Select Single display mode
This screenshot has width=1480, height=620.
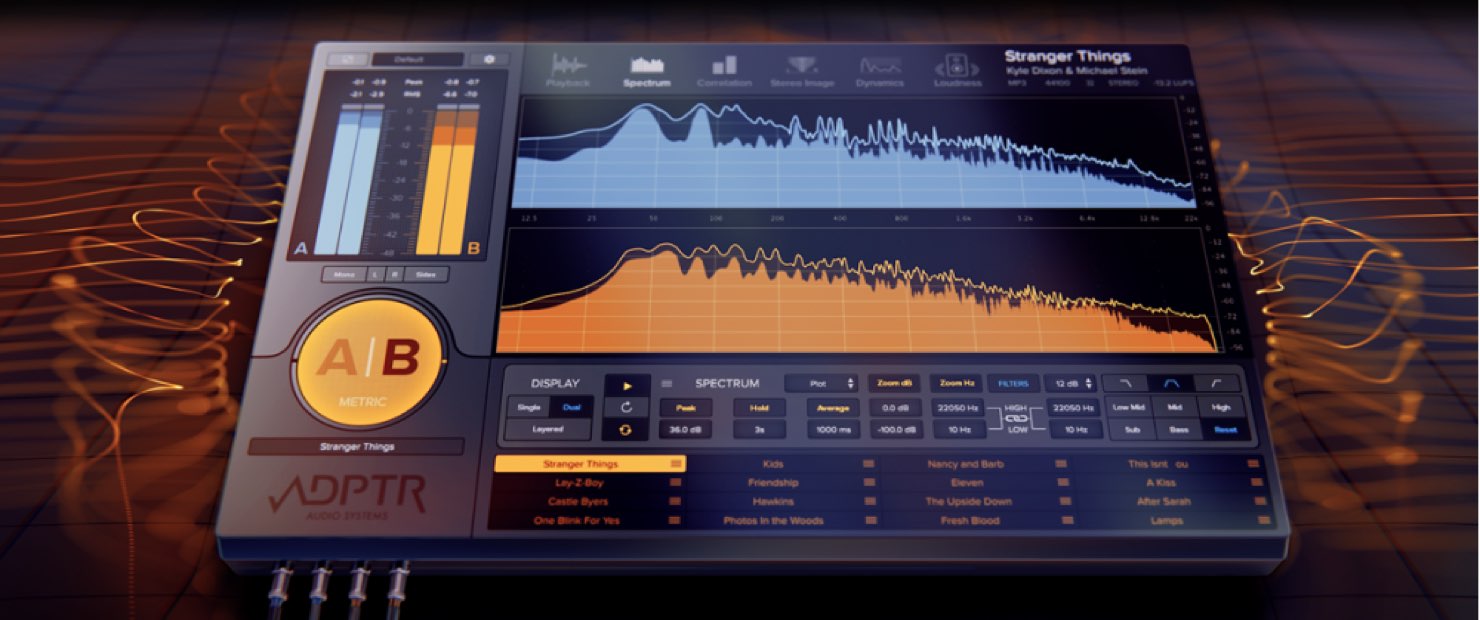pyautogui.click(x=528, y=407)
